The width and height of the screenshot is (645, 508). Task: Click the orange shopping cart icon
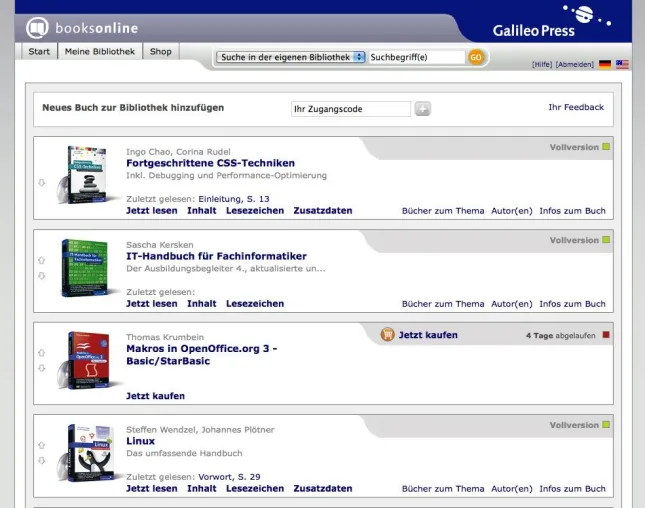coord(387,334)
